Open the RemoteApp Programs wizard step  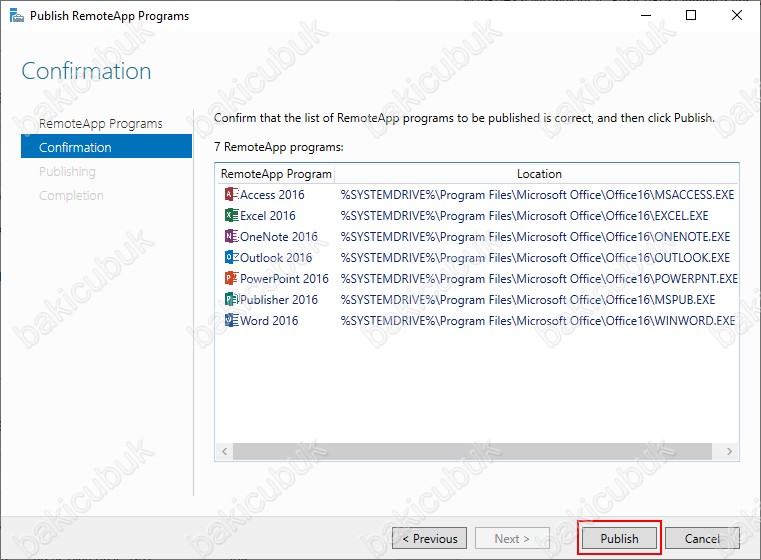(x=100, y=124)
